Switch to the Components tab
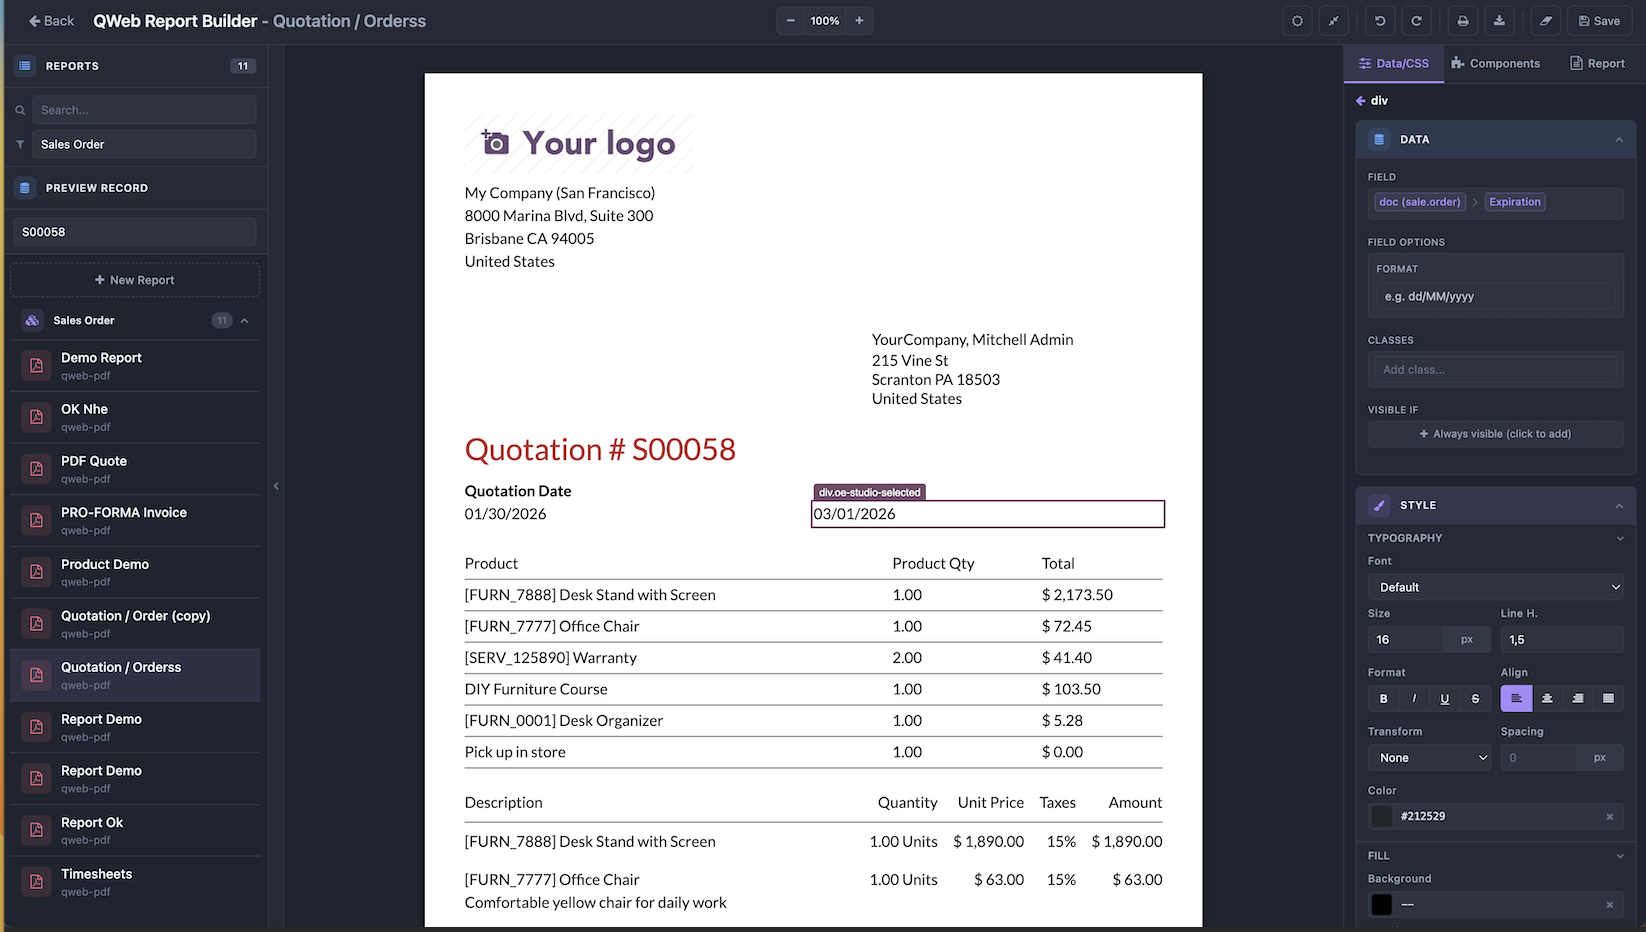The image size is (1646, 932). (1497, 62)
